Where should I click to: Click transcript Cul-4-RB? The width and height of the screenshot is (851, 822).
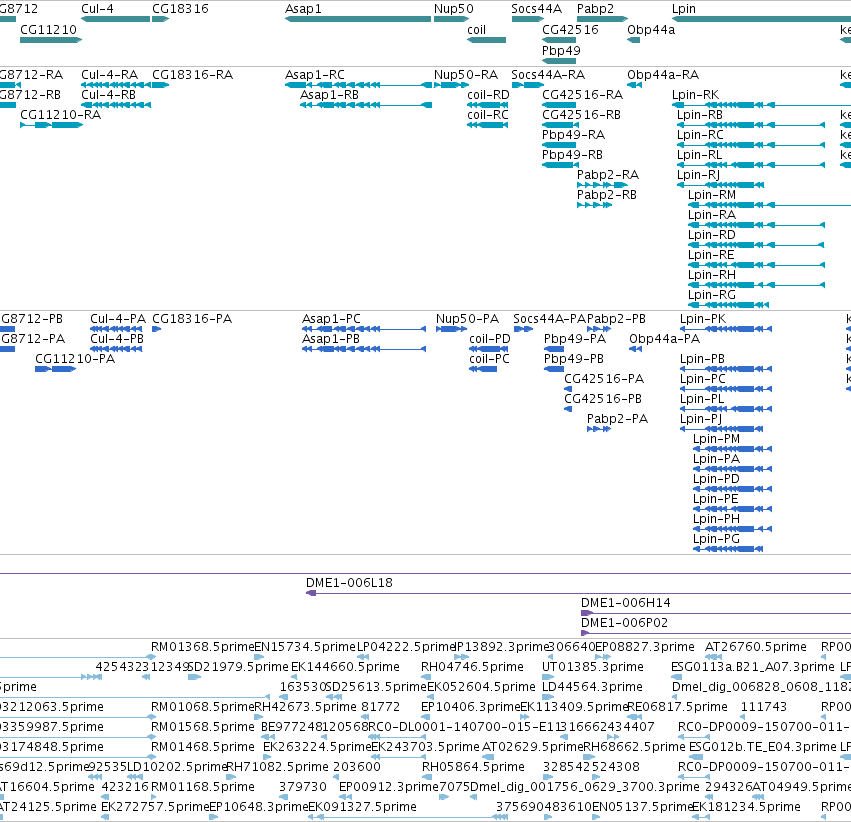pyautogui.click(x=116, y=105)
